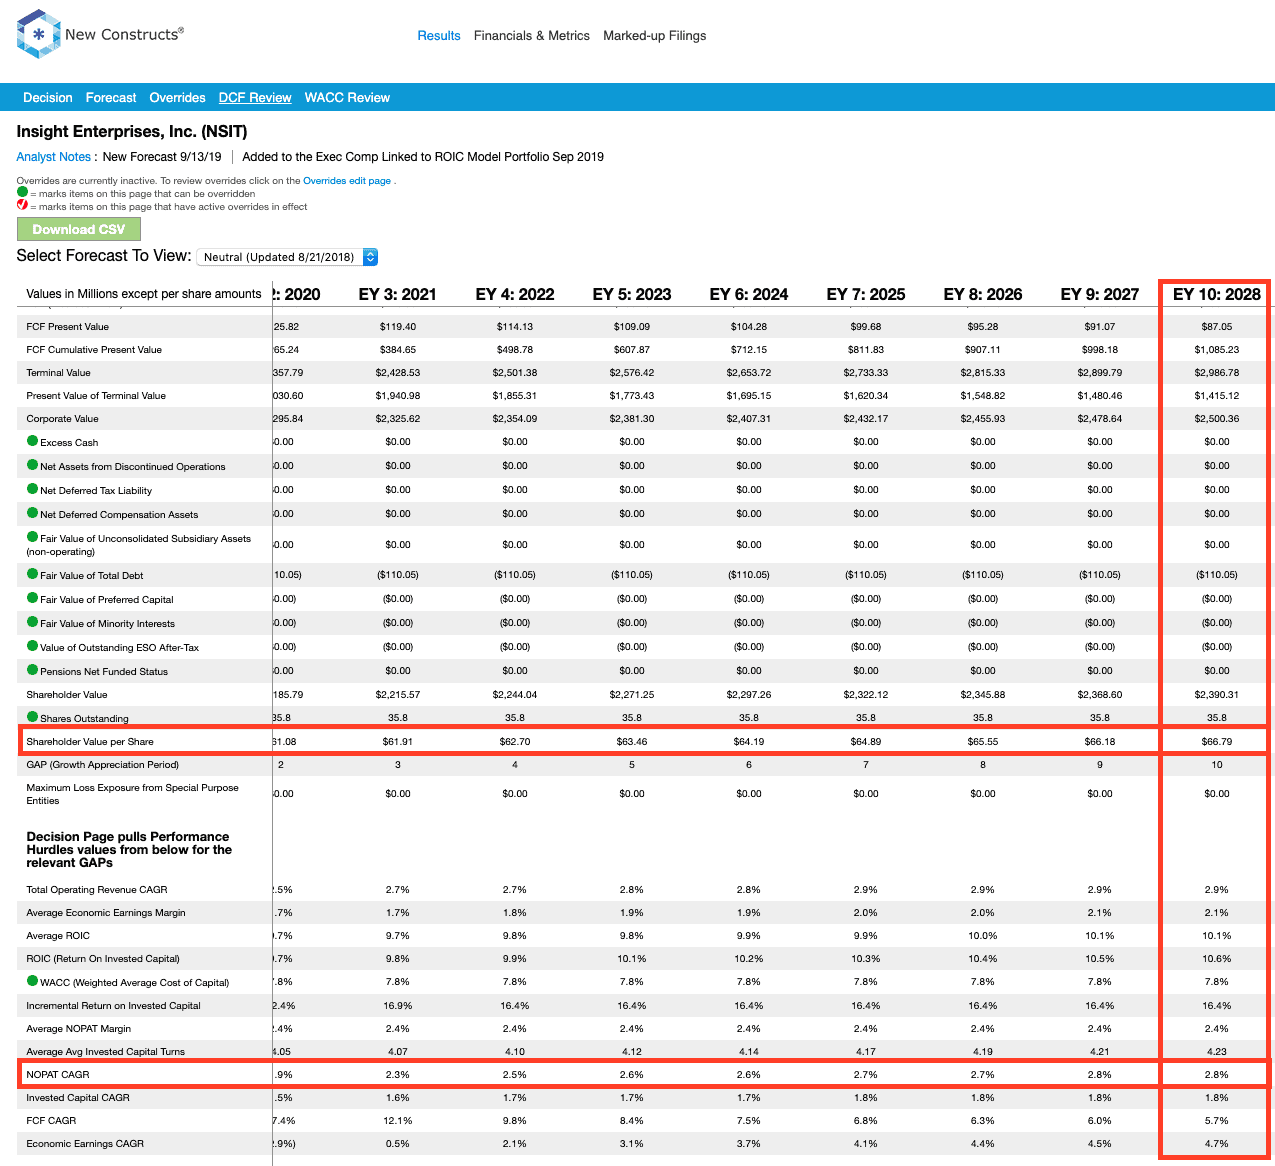Open Financials & Metrics in the top navigation
This screenshot has height=1166, width=1275.
point(532,36)
